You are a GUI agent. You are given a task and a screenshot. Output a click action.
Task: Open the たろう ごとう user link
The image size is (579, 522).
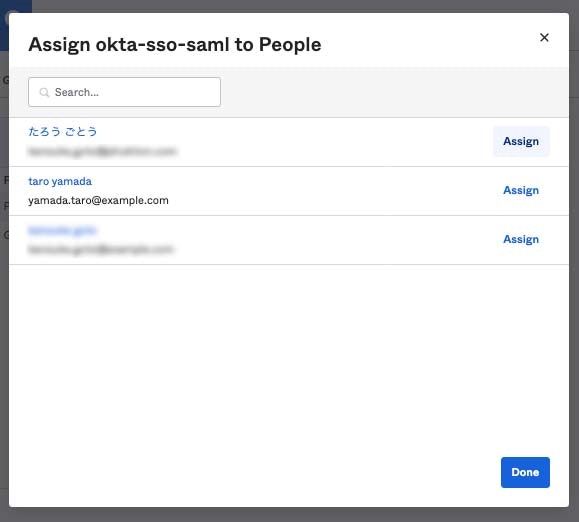[x=62, y=131]
